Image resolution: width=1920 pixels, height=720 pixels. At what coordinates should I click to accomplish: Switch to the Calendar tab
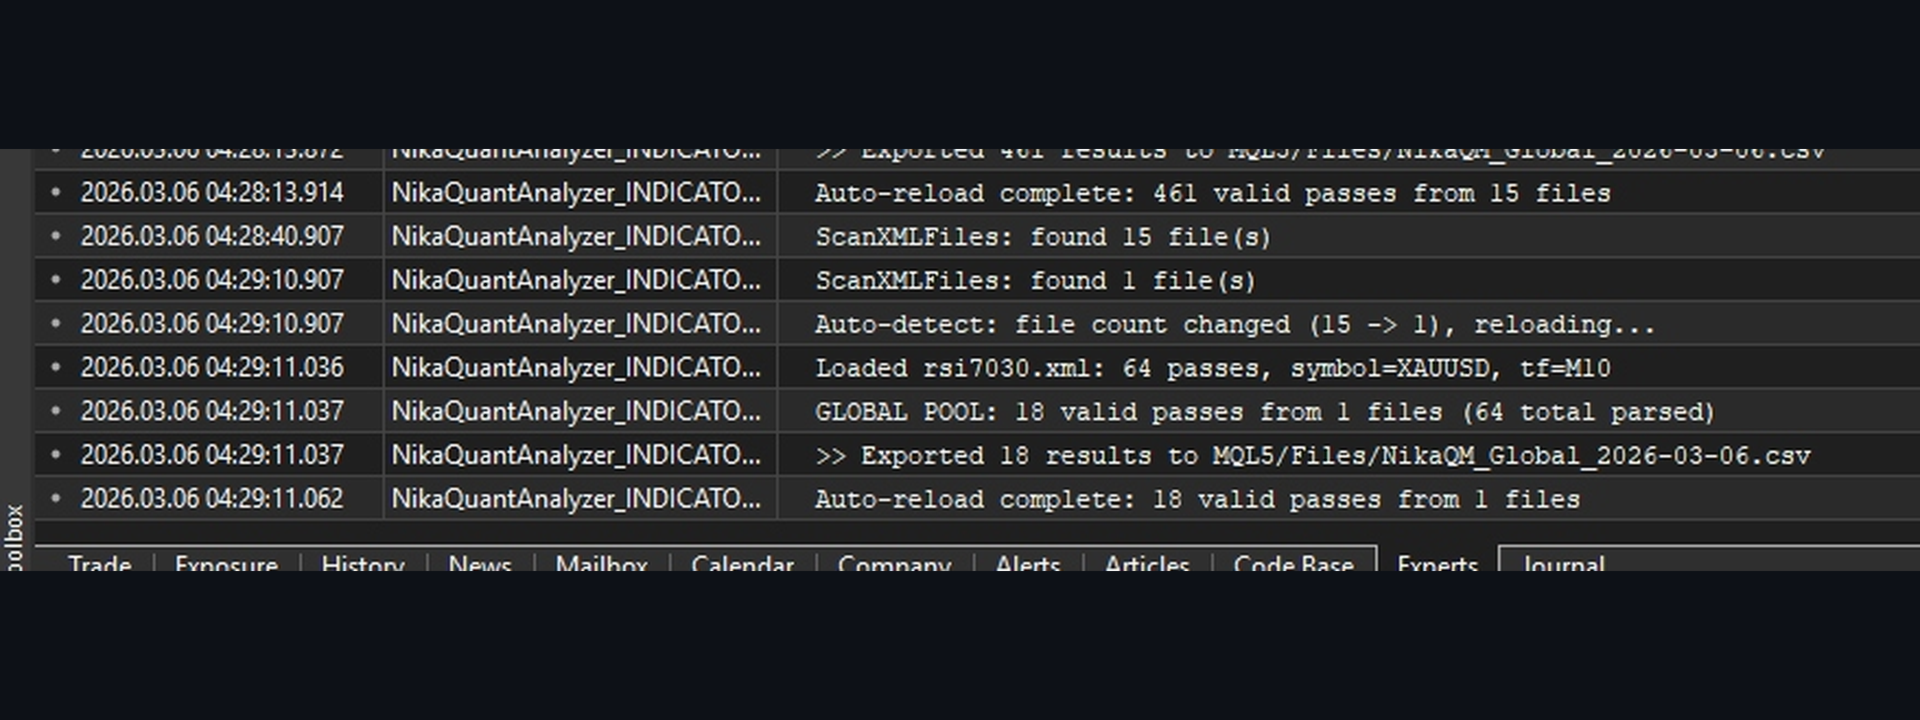742,563
